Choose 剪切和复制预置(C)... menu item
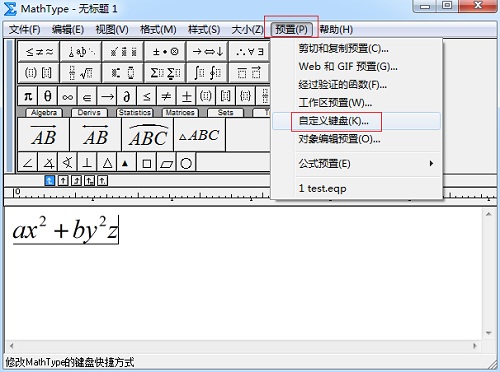This screenshot has height=372, width=500. click(x=357, y=49)
